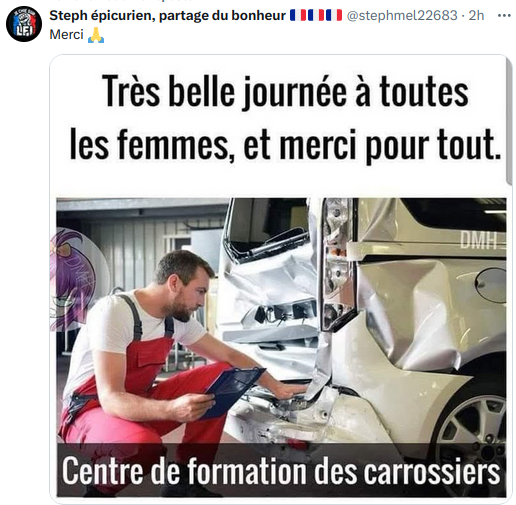Click the broken tail light on the car
This screenshot has height=505, width=516.
(x=337, y=263)
